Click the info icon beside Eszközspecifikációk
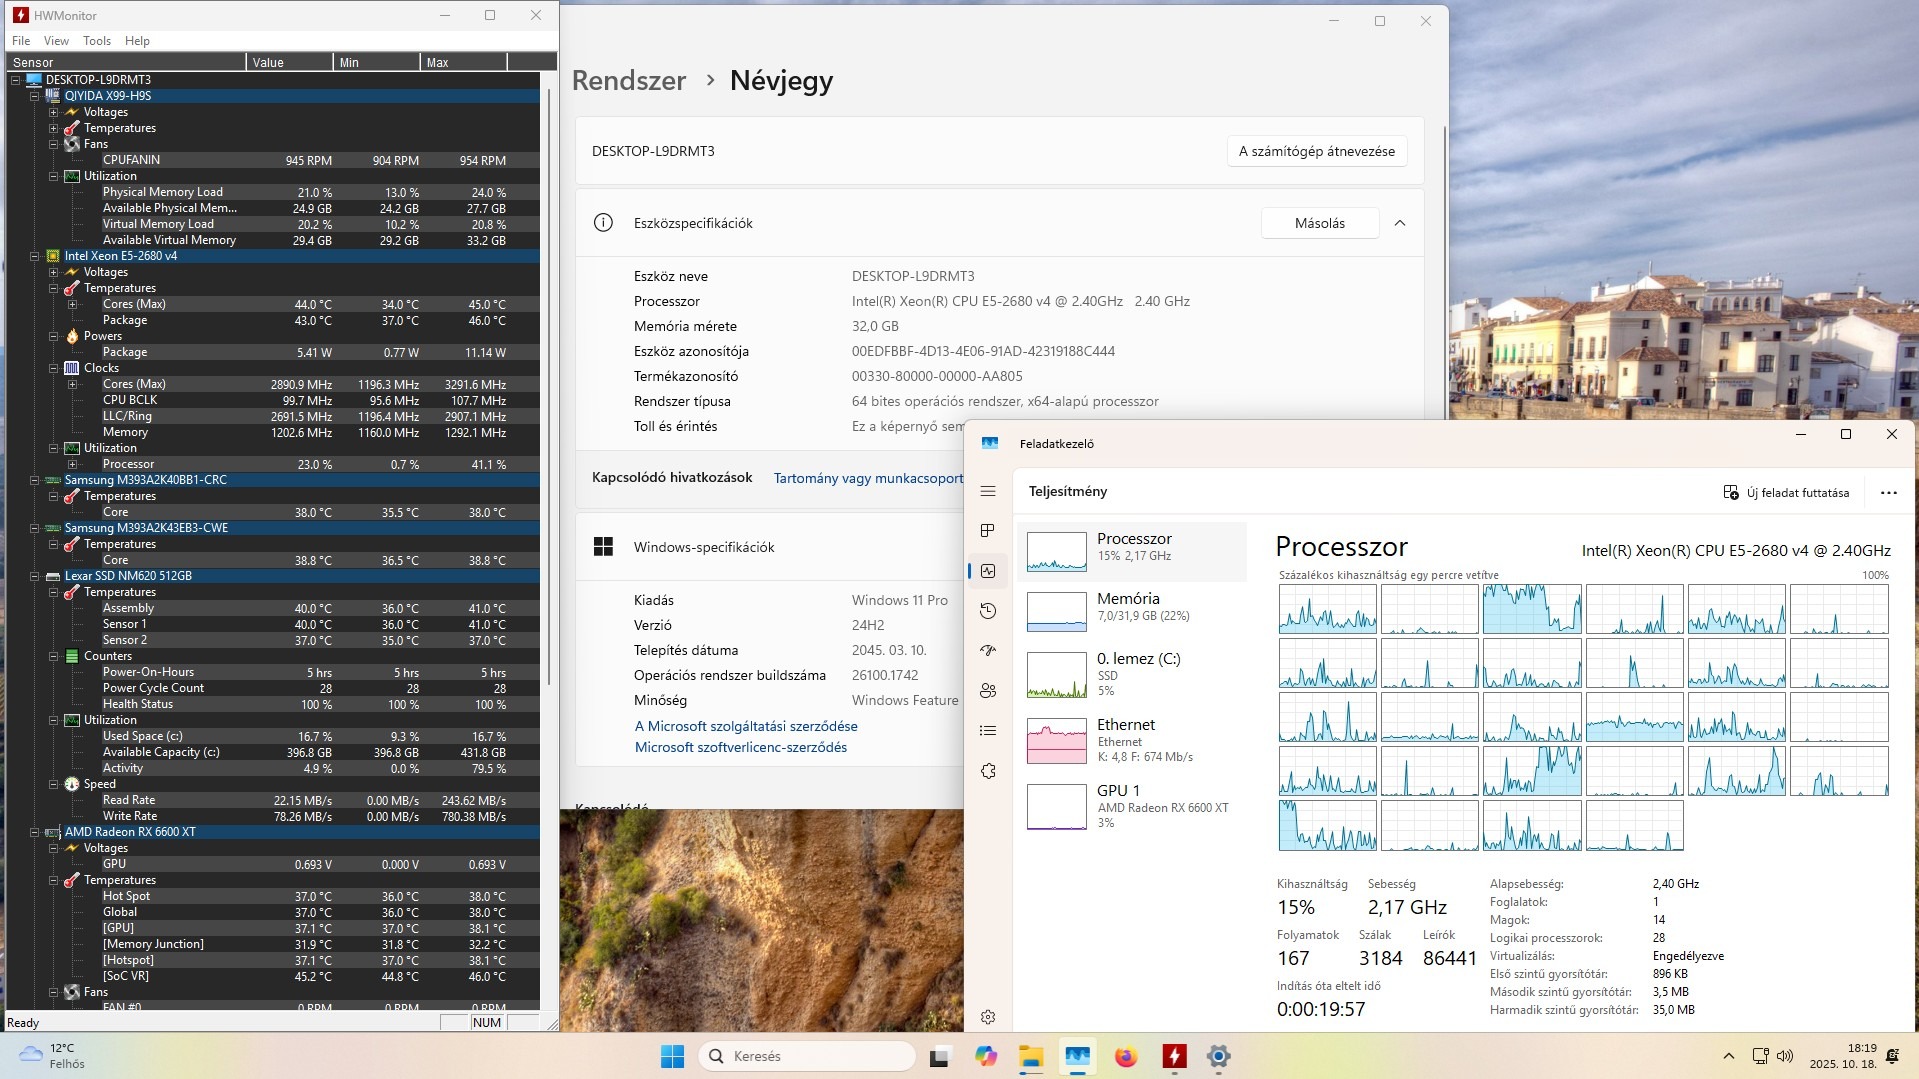The height and width of the screenshot is (1079, 1919). [x=603, y=223]
